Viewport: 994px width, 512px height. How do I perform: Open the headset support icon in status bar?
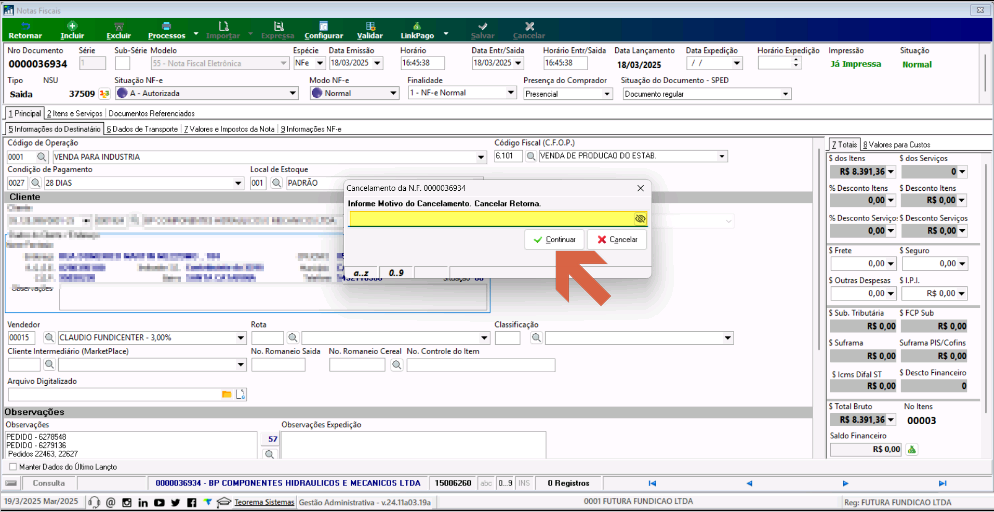click(94, 502)
